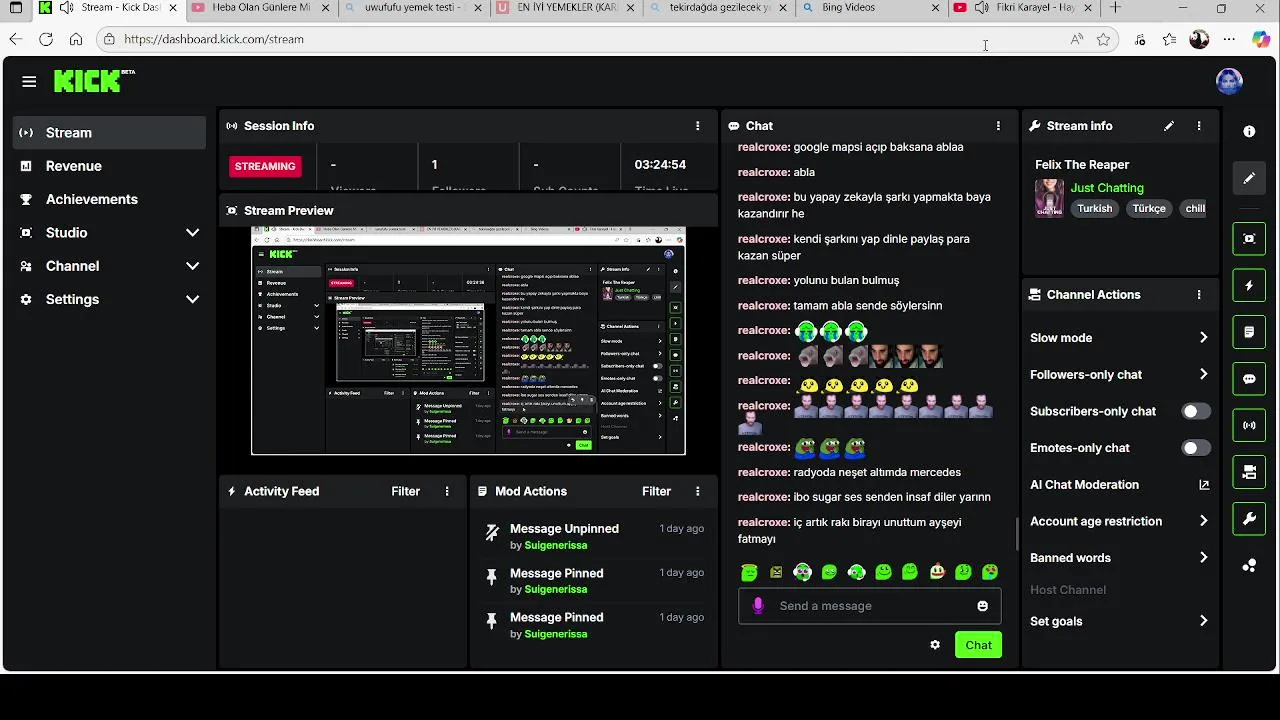Open the emoji picker in message box
This screenshot has height=720, width=1280.
coord(982,606)
